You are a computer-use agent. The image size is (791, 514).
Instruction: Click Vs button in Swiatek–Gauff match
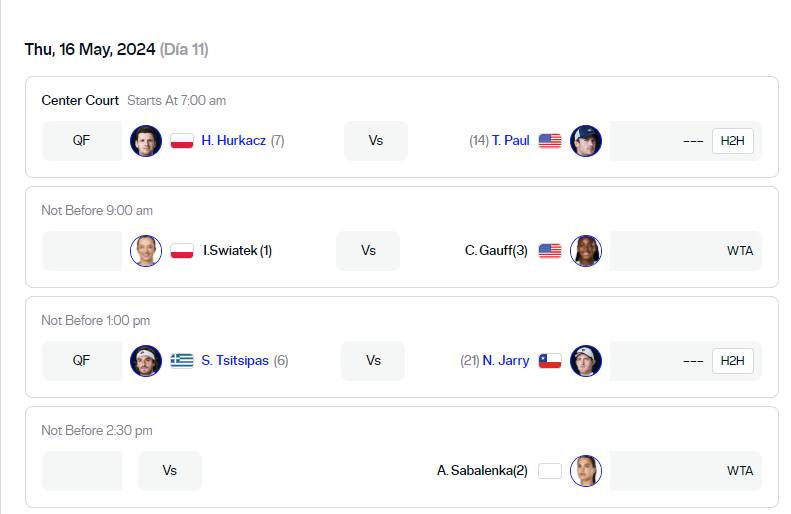[x=368, y=251]
